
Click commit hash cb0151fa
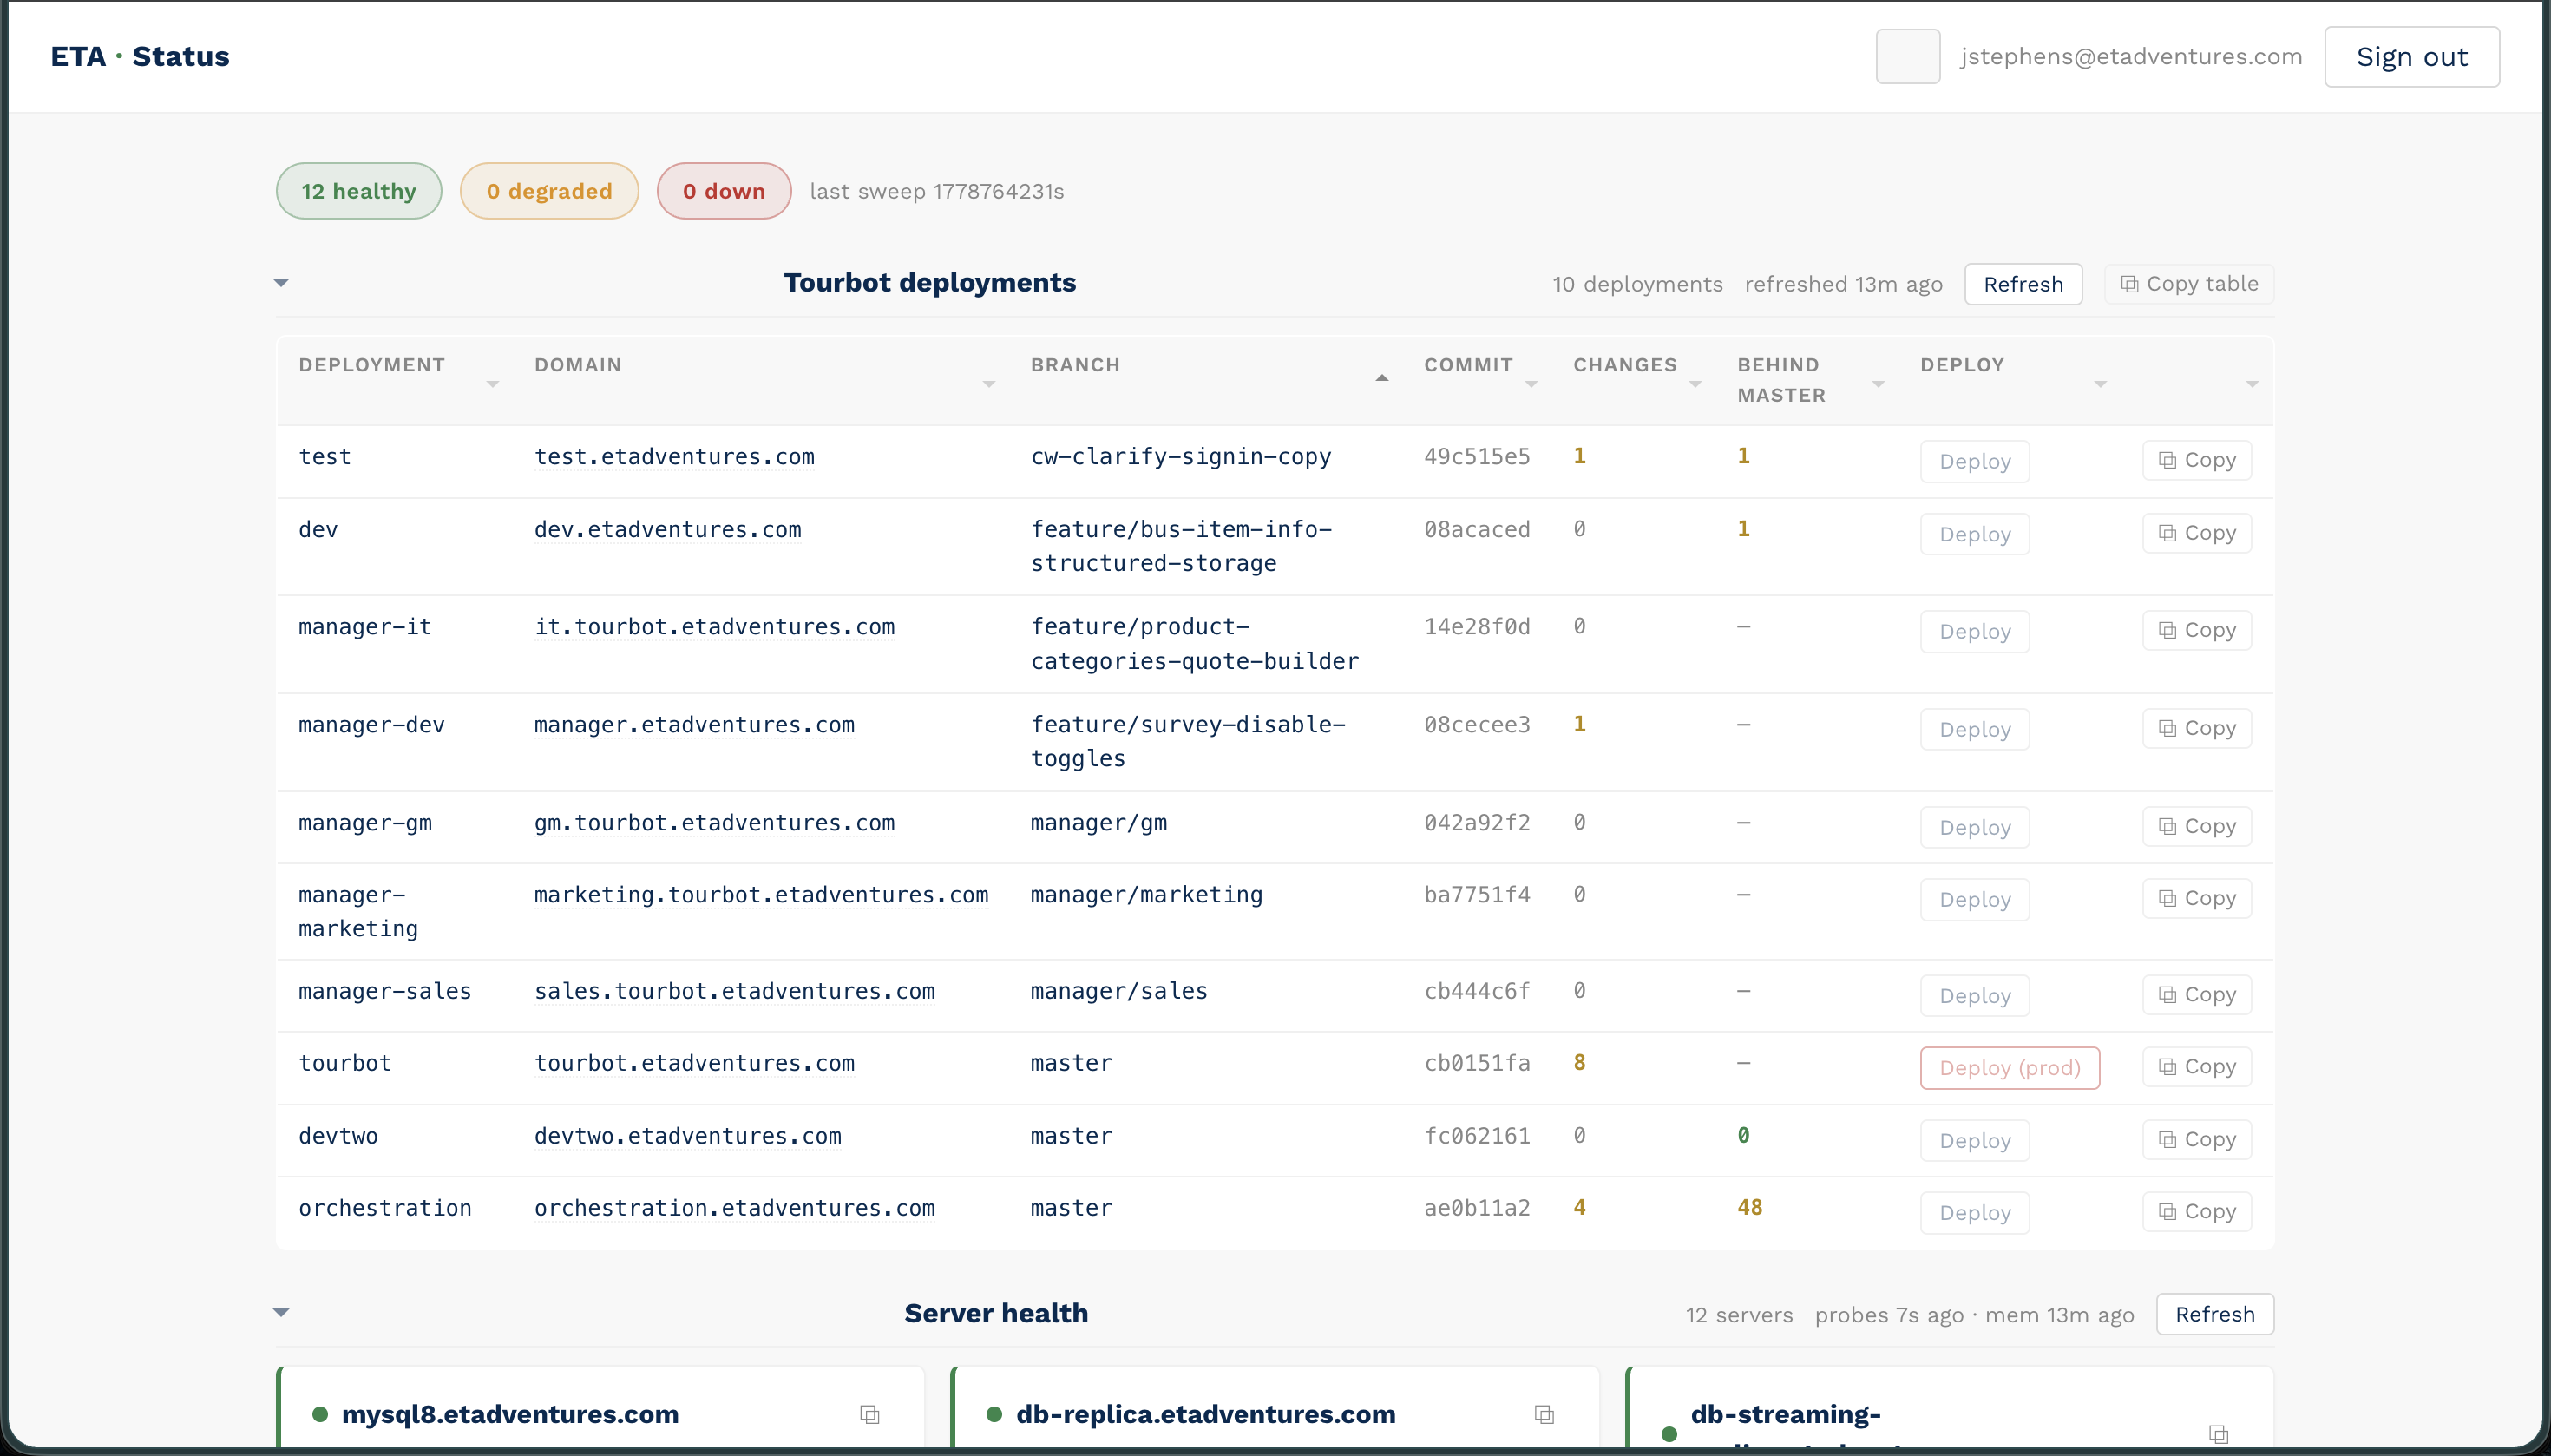(x=1476, y=1063)
